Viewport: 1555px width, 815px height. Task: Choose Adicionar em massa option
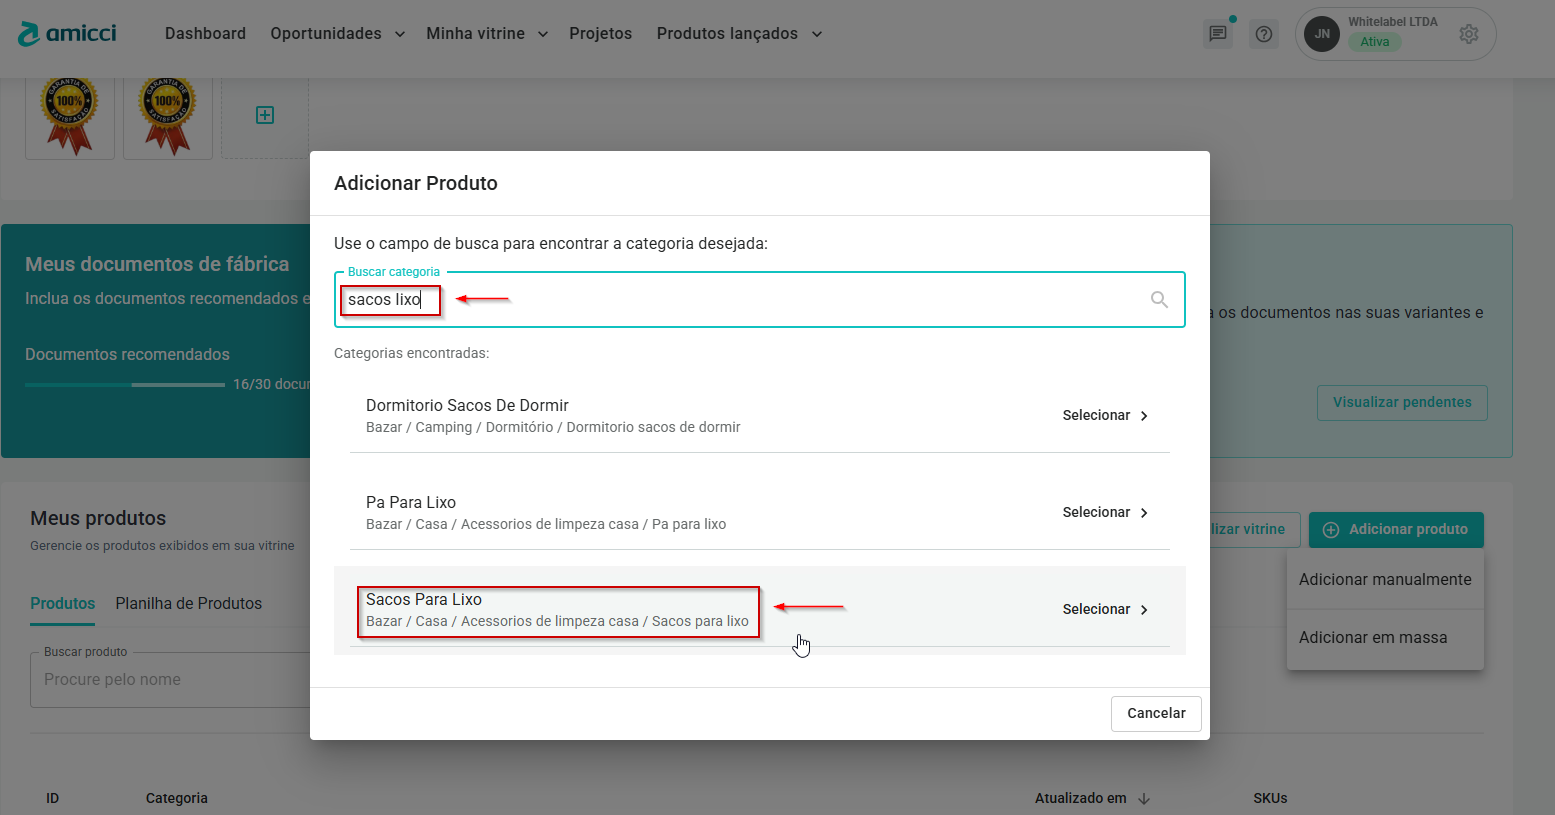tap(1372, 638)
